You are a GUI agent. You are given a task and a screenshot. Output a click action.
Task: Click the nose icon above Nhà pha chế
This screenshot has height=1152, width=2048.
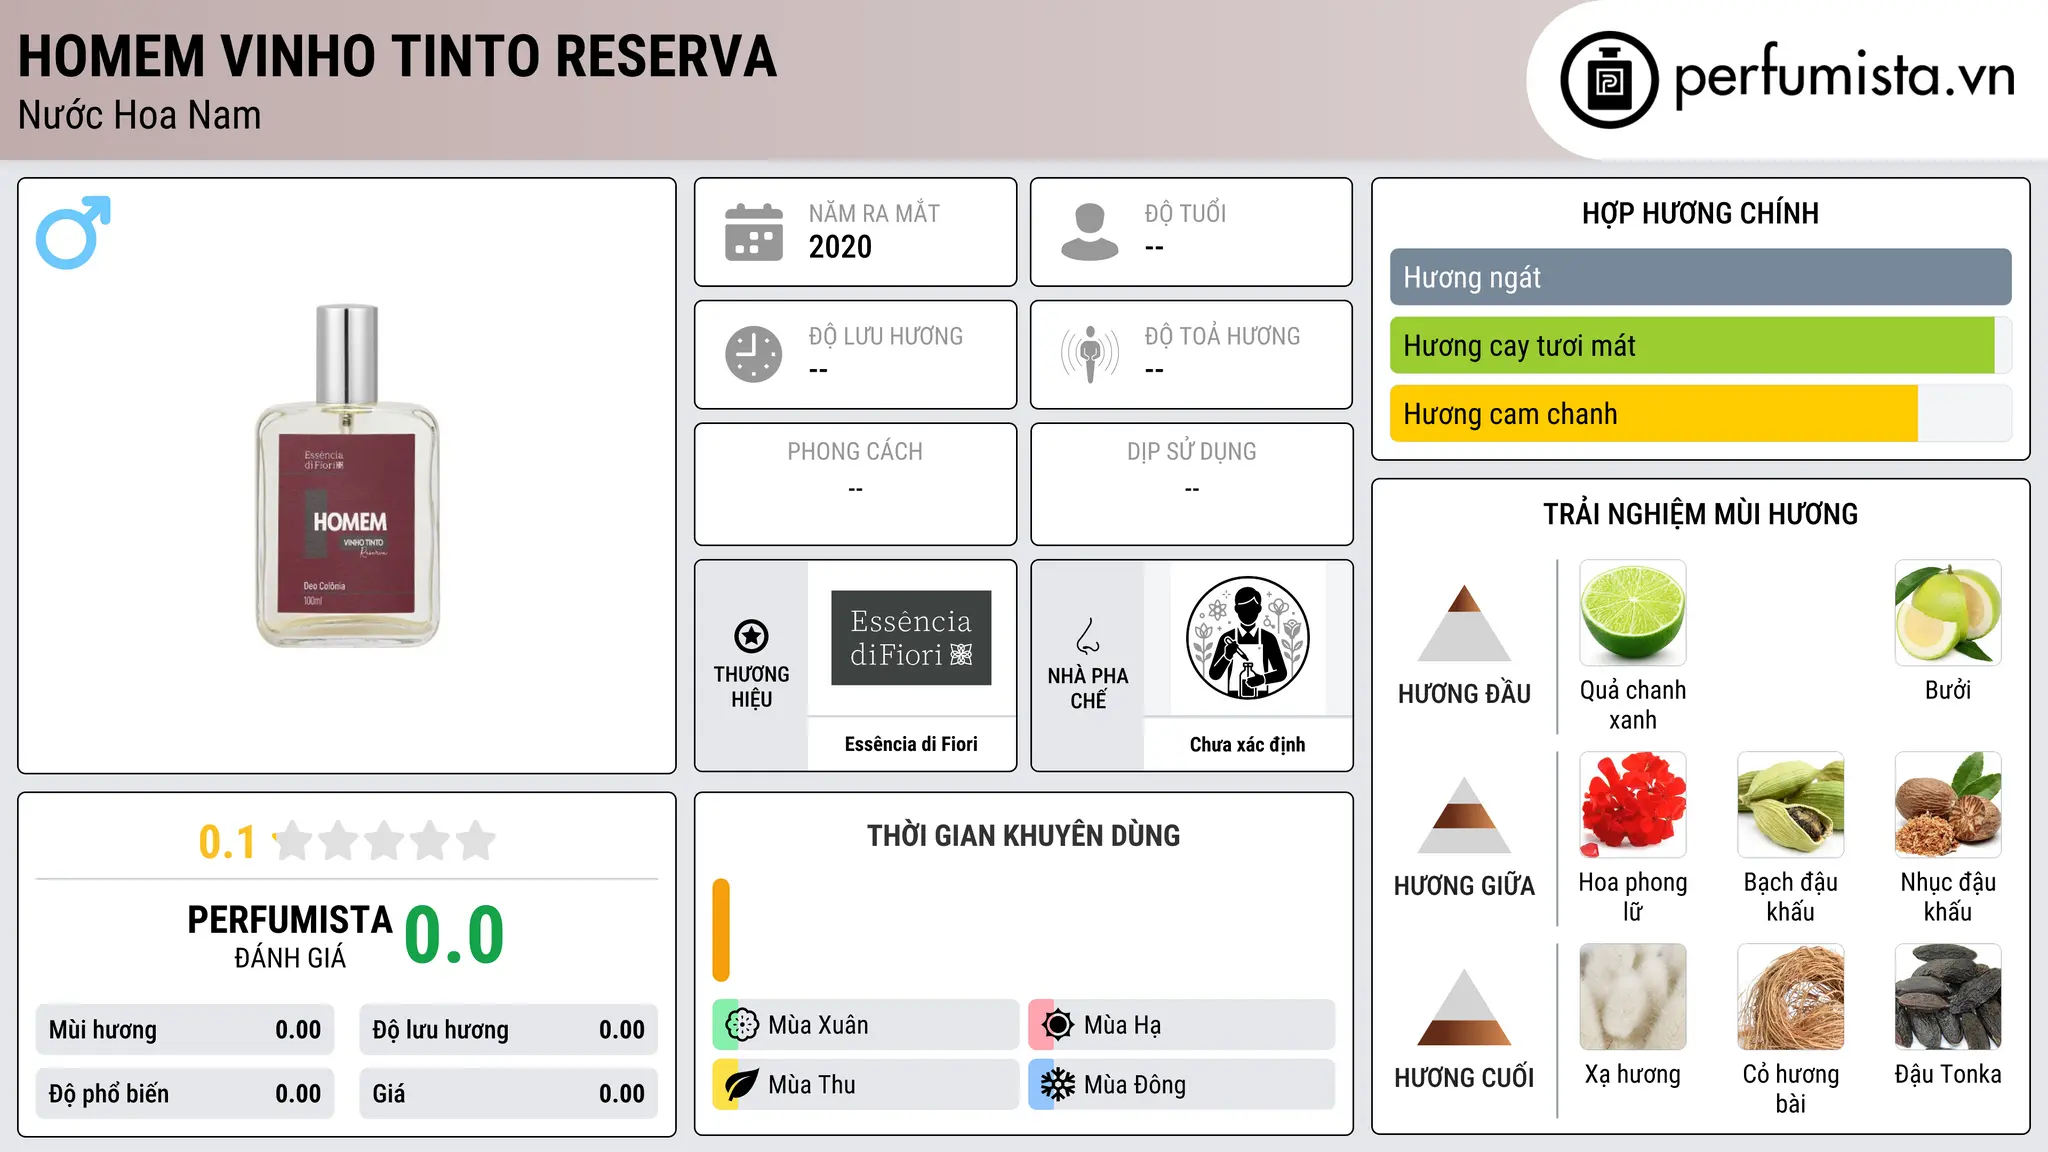(x=1088, y=636)
